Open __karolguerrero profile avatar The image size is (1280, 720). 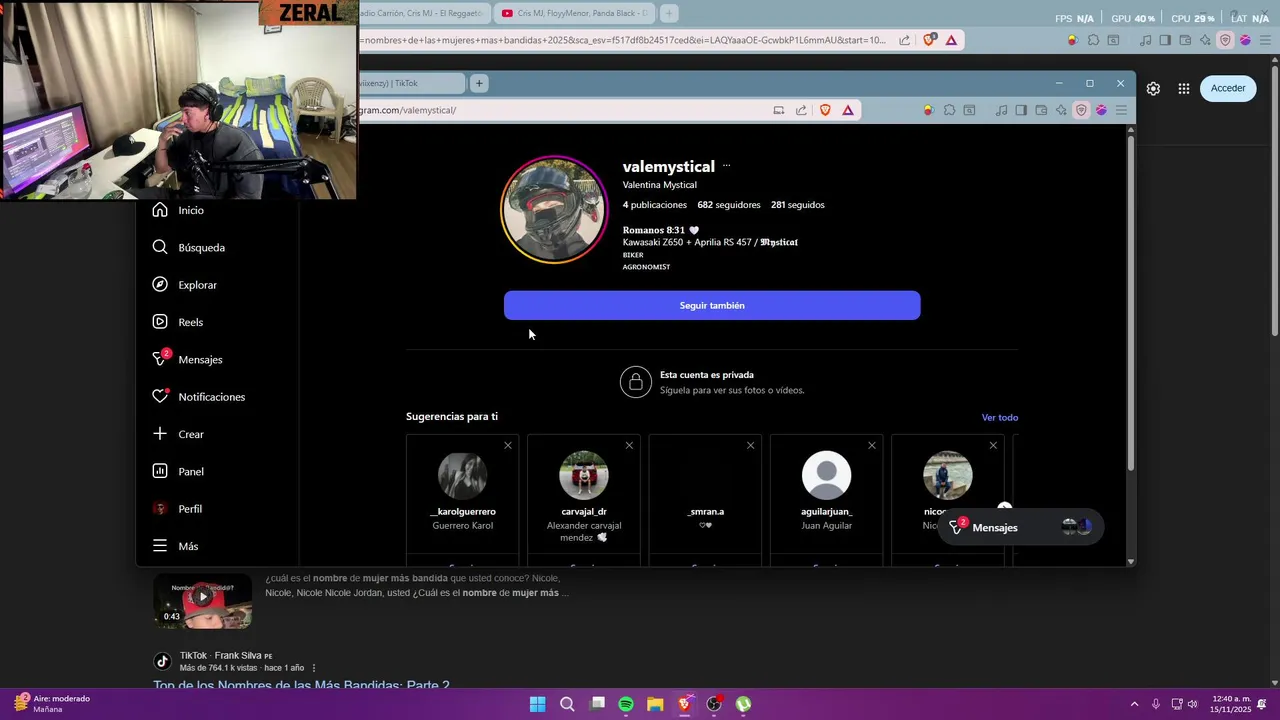click(463, 475)
